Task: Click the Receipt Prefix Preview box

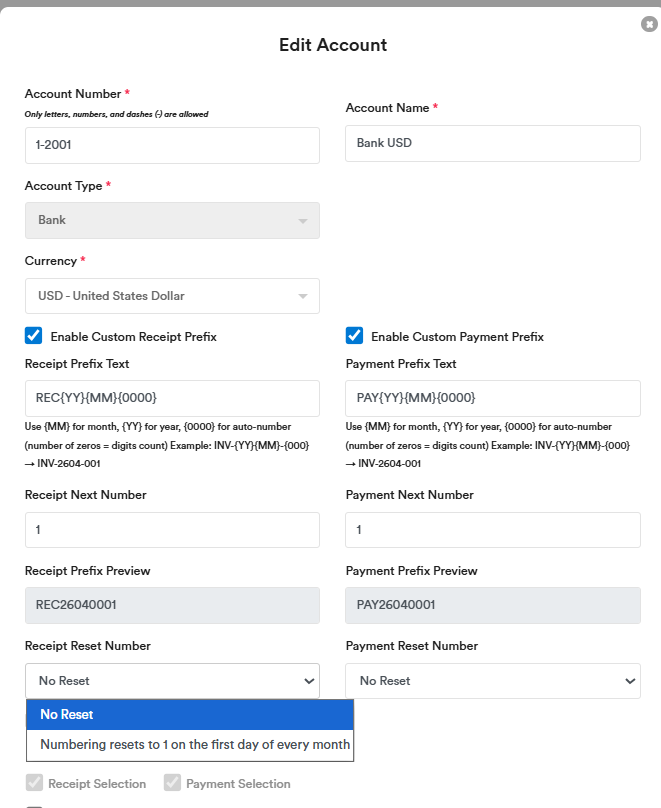Action: (x=172, y=606)
